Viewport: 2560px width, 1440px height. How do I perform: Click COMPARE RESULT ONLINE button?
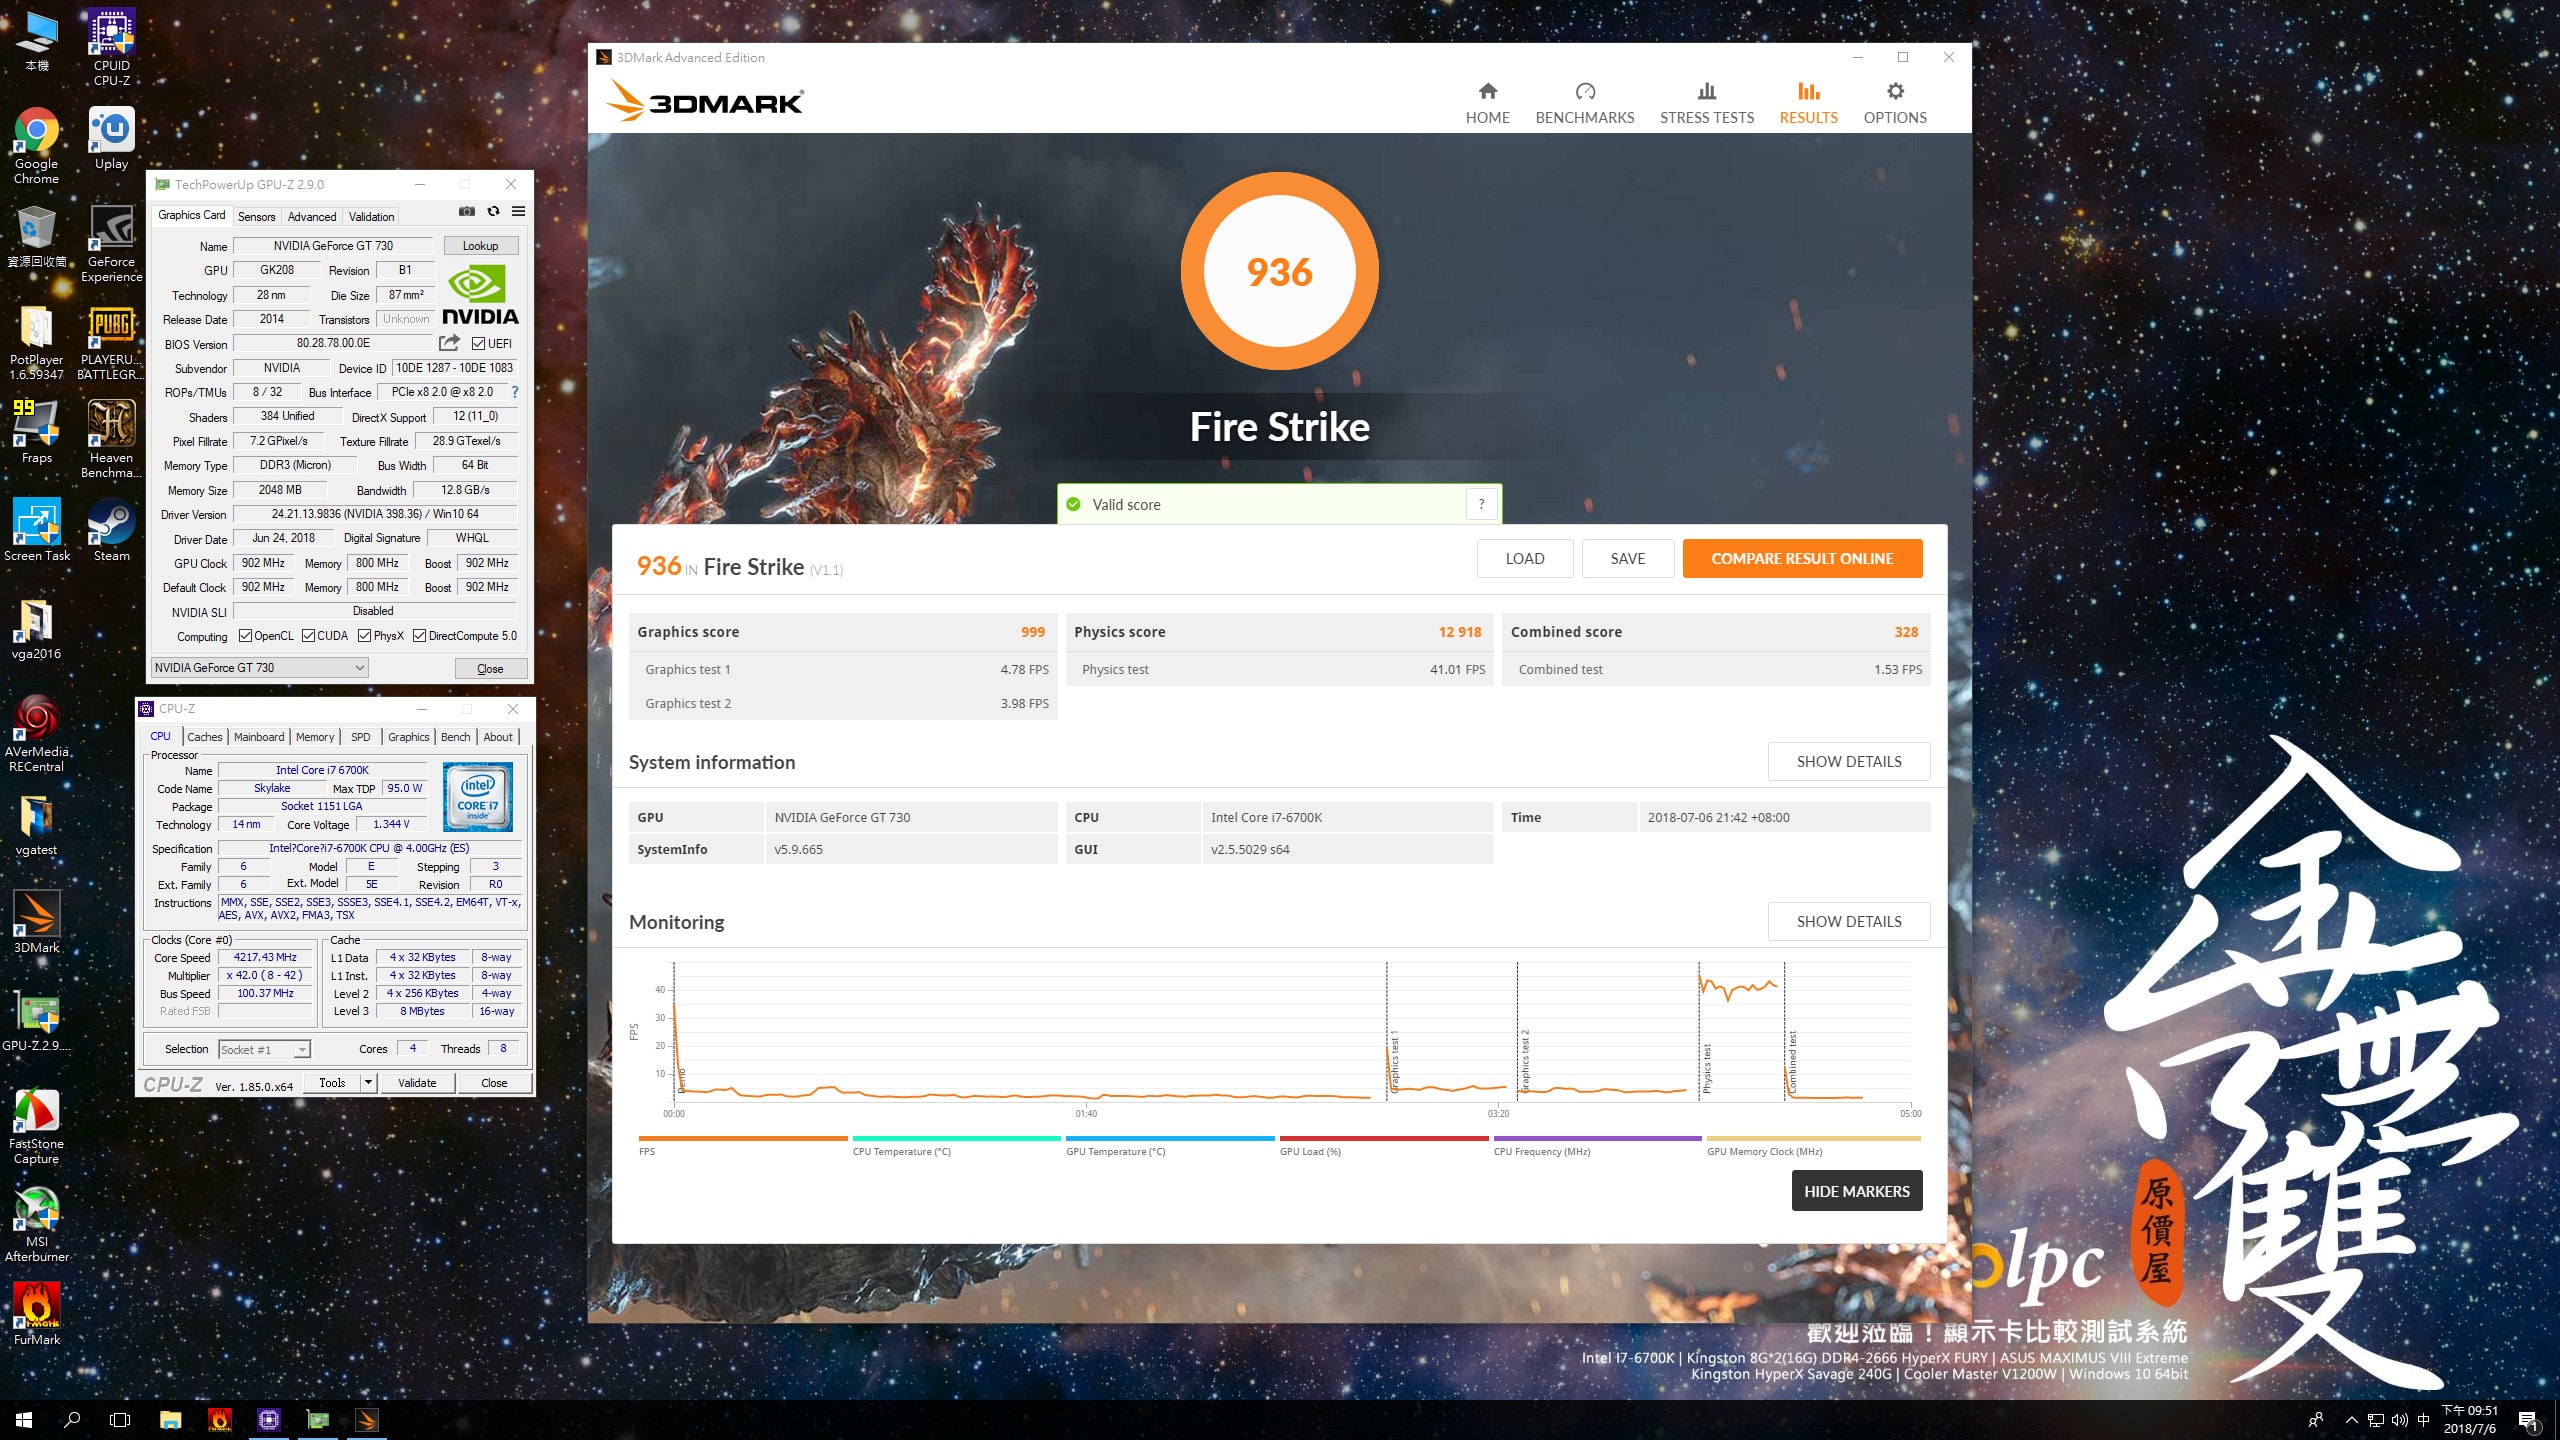click(1802, 558)
